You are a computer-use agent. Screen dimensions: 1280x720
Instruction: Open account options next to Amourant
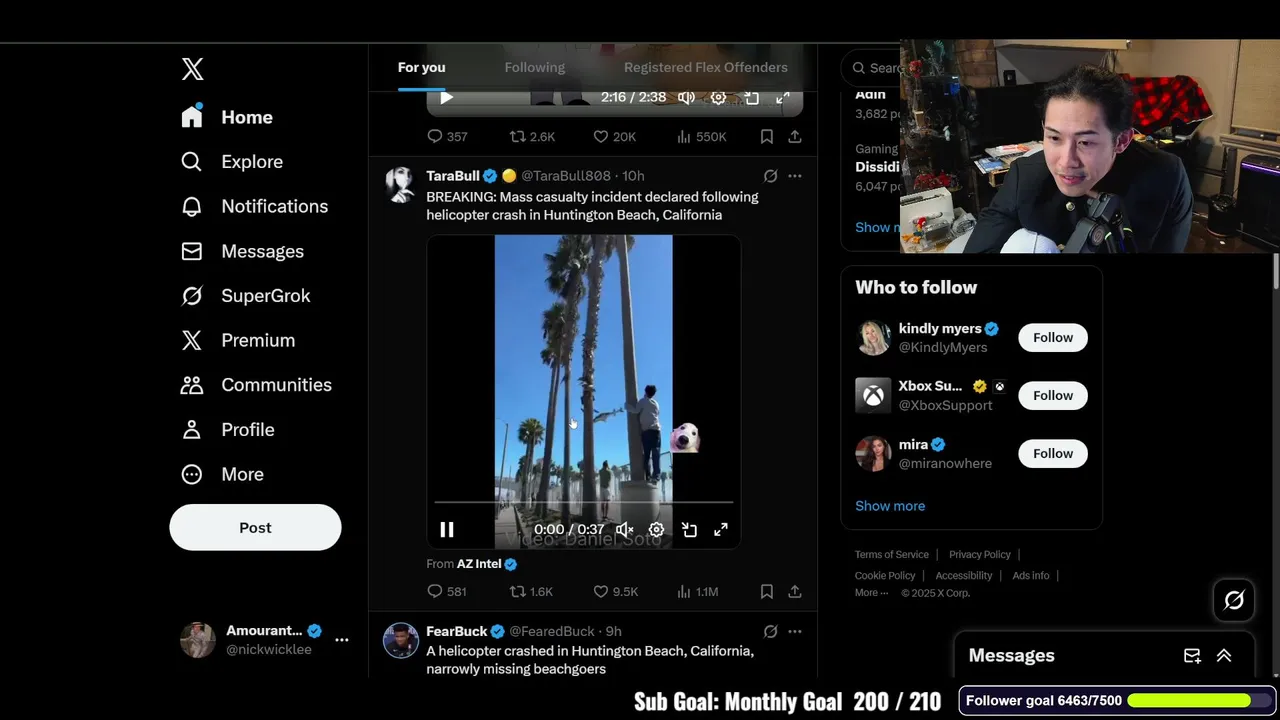pos(342,639)
